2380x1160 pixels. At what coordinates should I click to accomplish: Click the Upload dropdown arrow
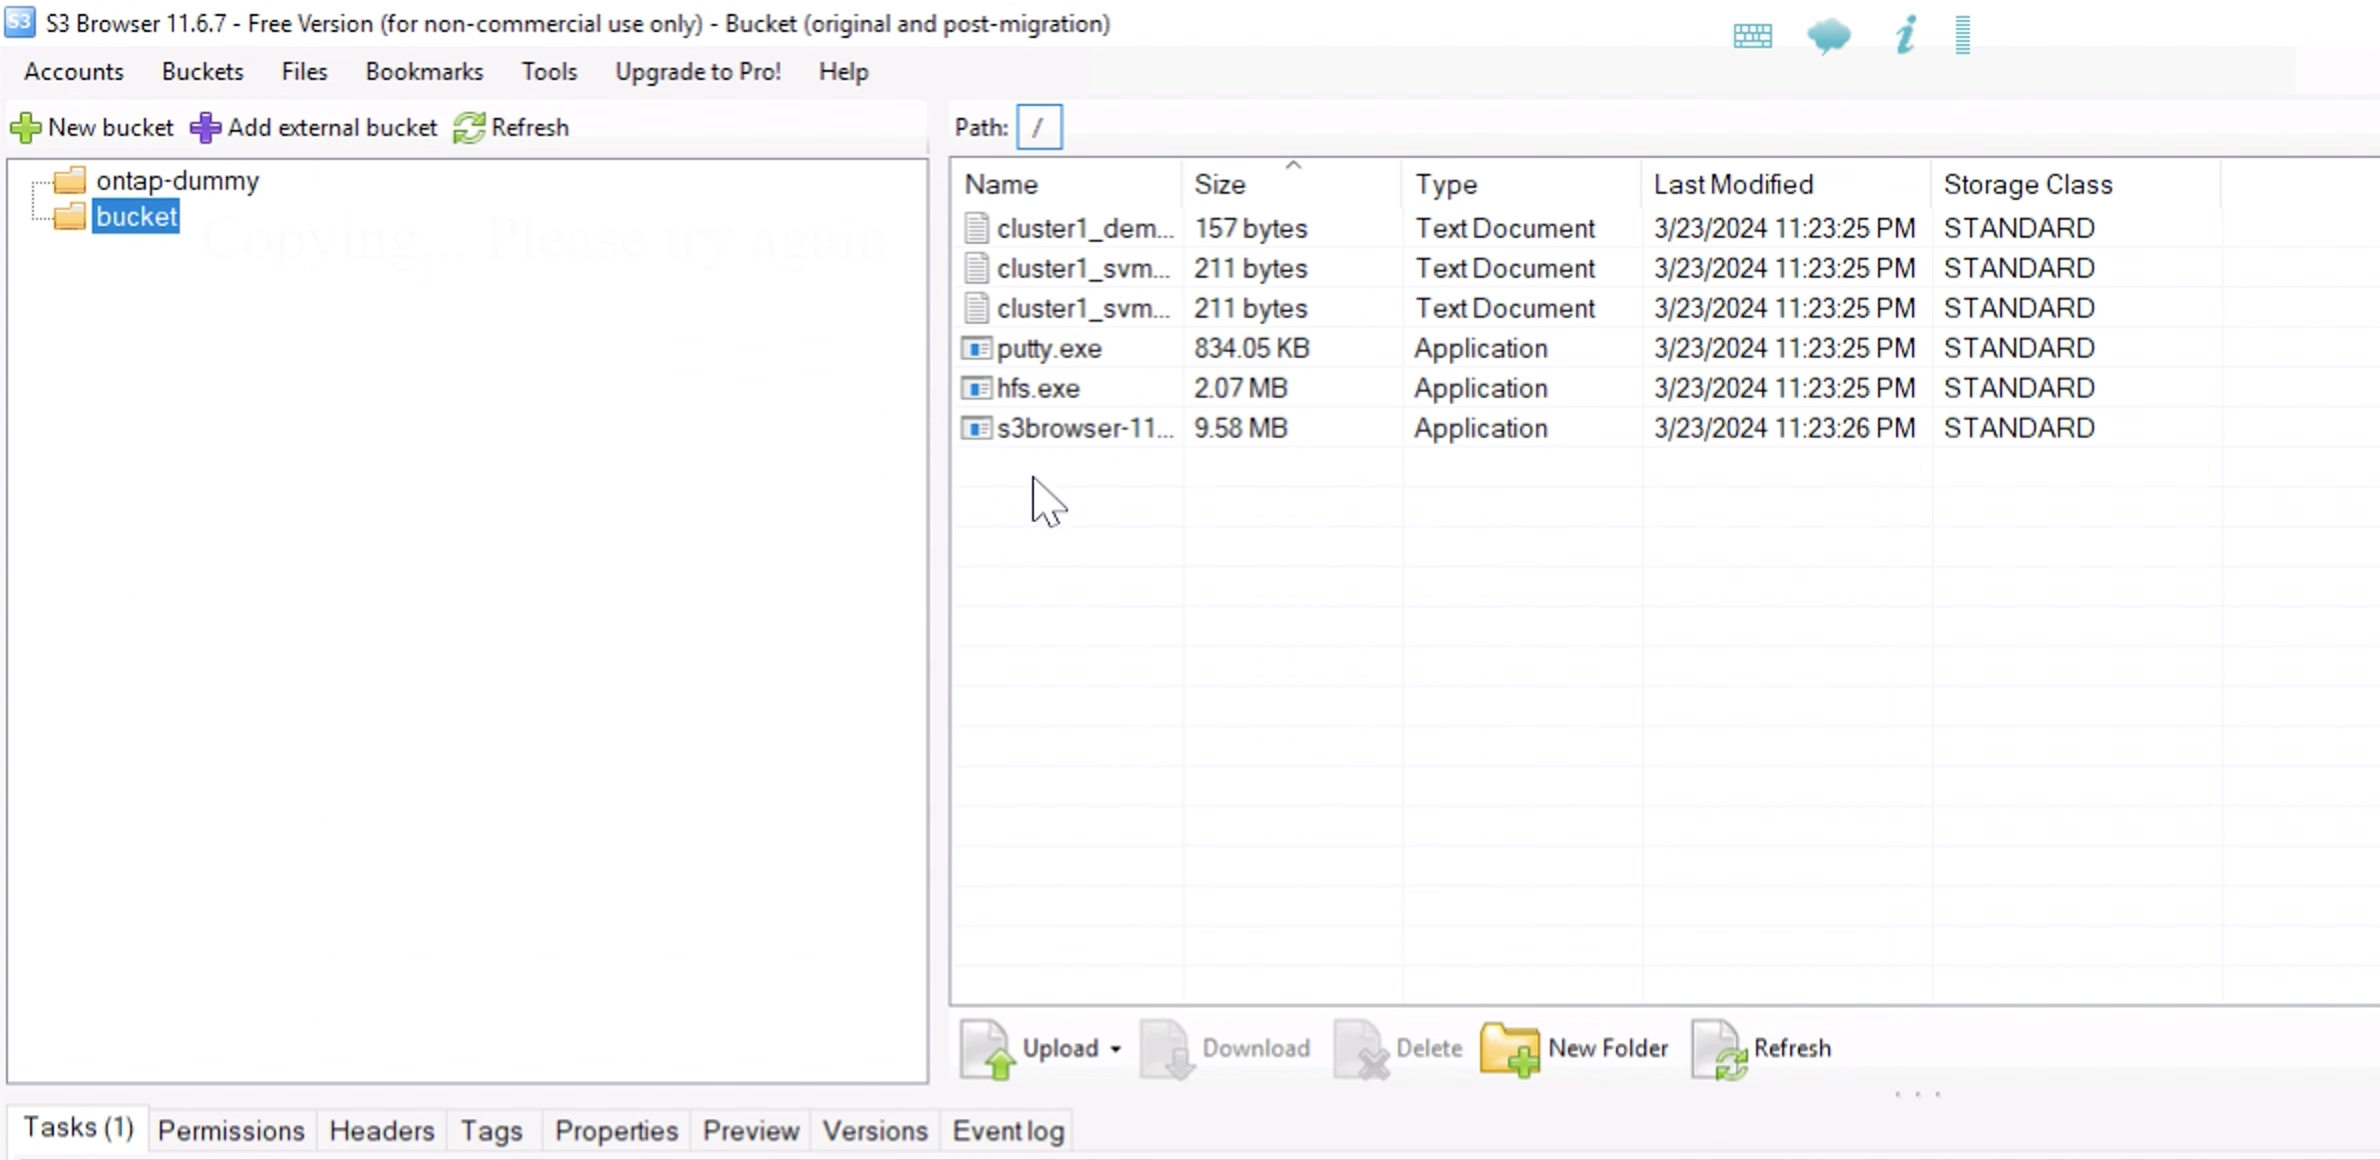[x=1116, y=1048]
